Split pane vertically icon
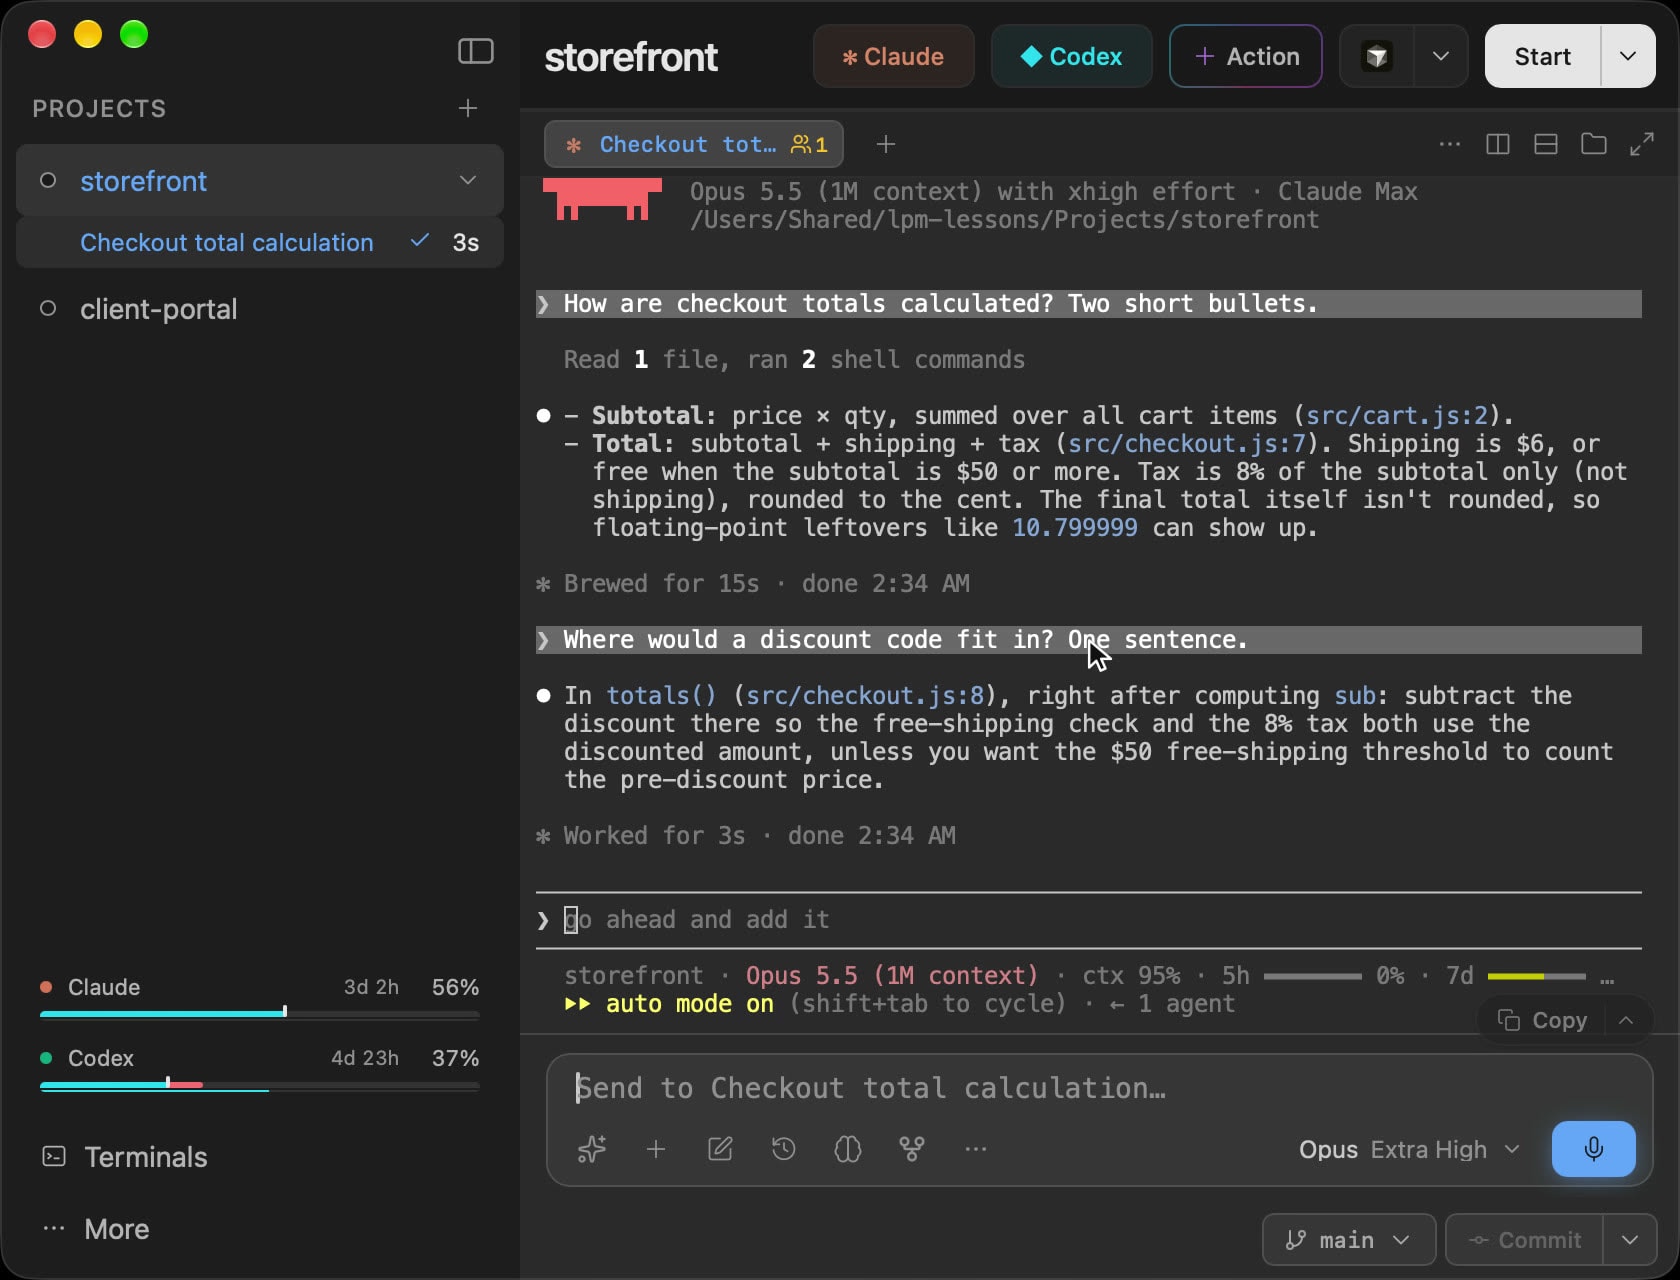Image resolution: width=1680 pixels, height=1280 pixels. point(1497,145)
